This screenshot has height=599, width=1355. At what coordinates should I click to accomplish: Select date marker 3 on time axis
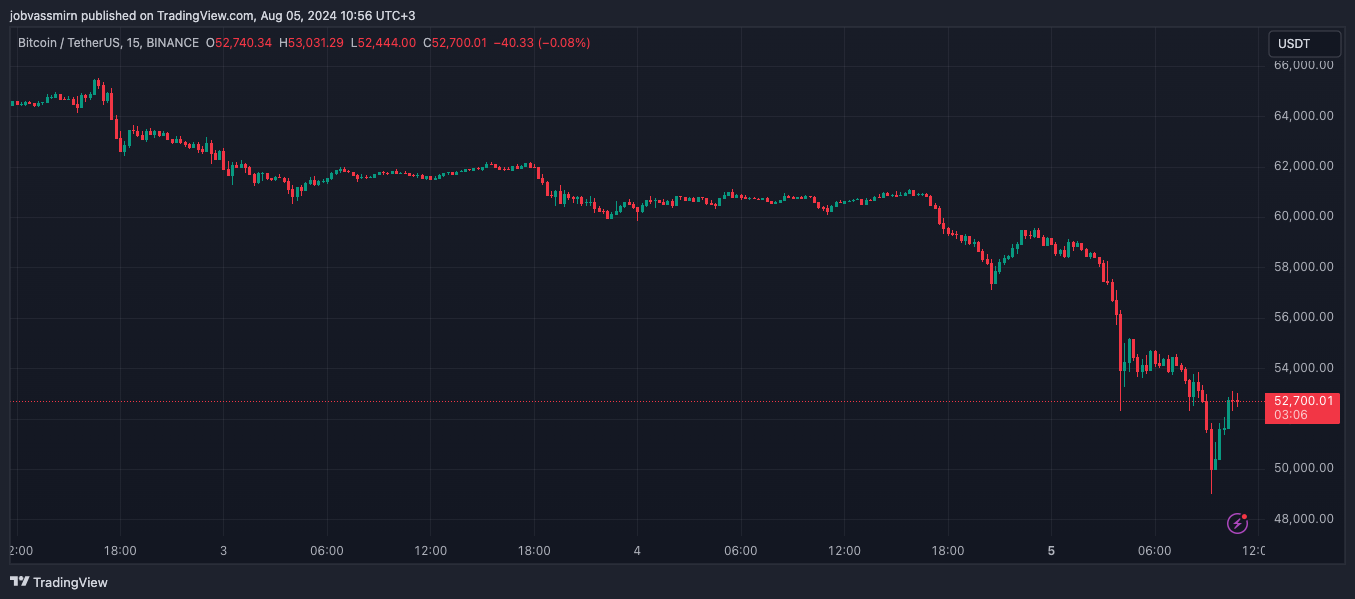223,551
